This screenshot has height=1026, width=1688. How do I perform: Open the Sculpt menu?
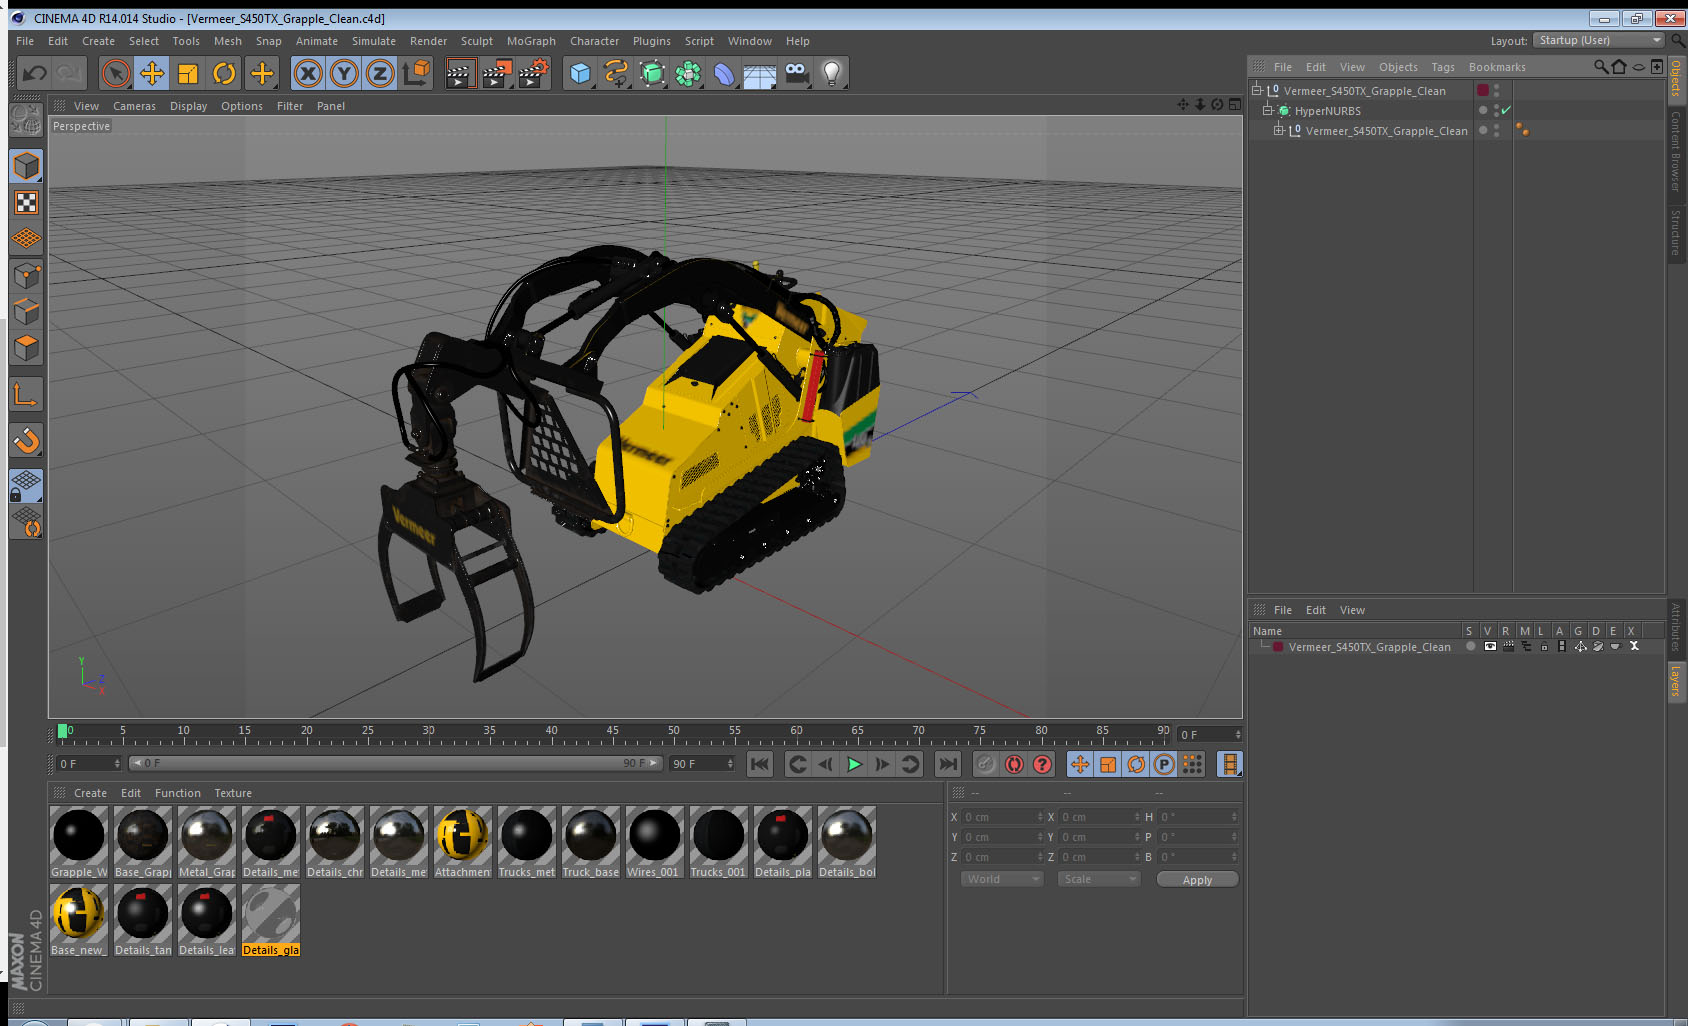pyautogui.click(x=477, y=41)
